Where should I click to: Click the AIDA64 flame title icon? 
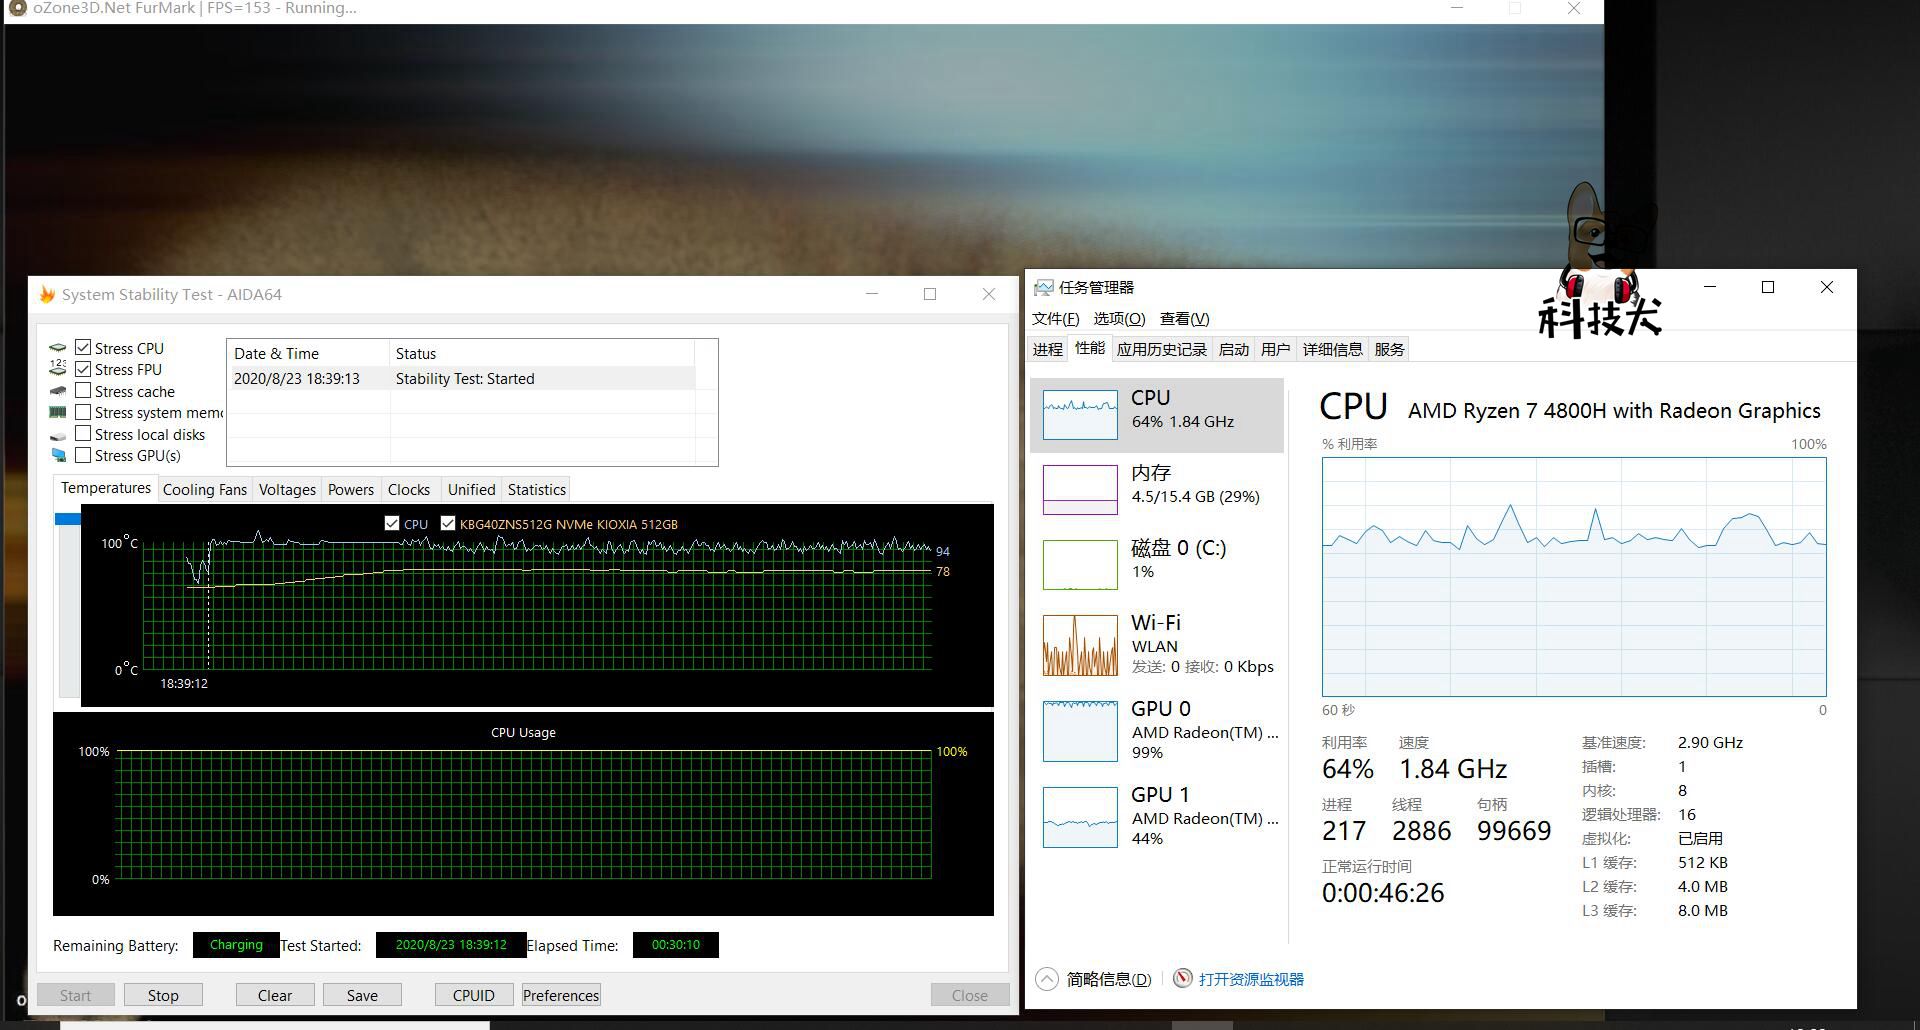coord(47,294)
